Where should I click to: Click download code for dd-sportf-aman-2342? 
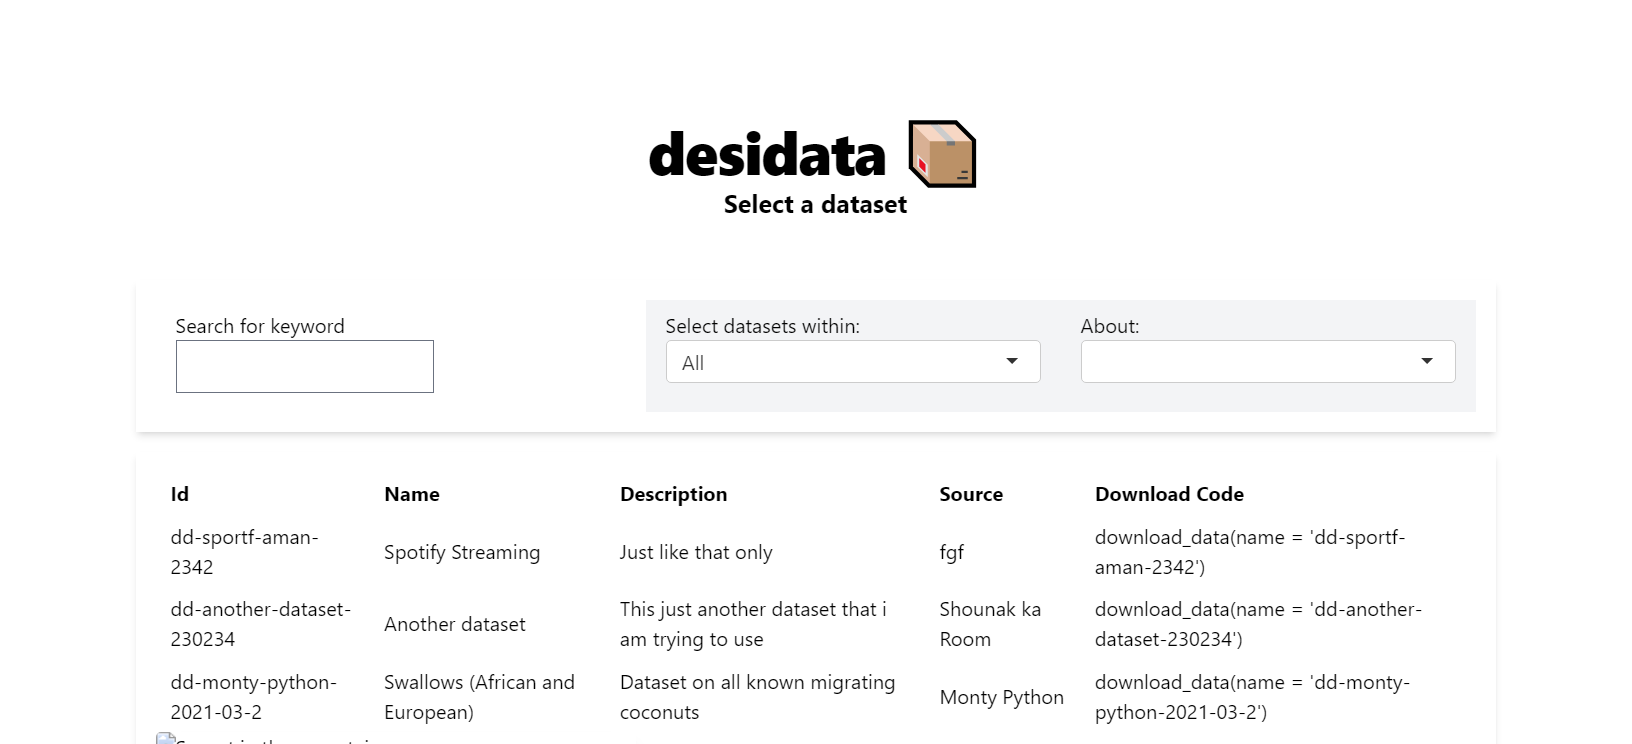click(1250, 552)
